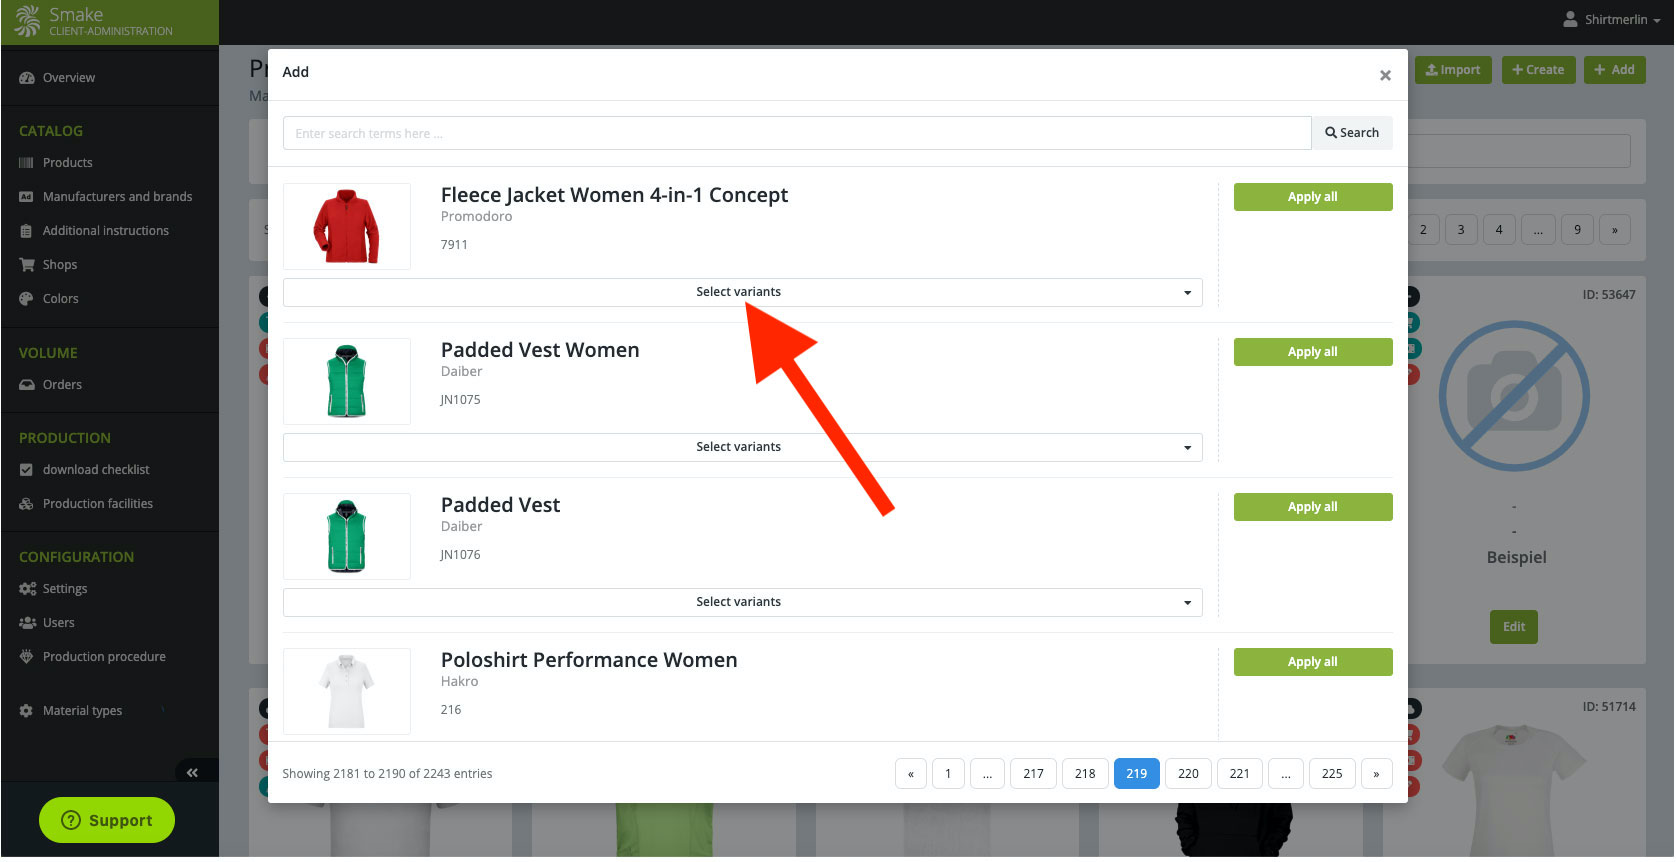The image size is (1676, 862).
Task: Go to page 220
Action: click(1188, 774)
